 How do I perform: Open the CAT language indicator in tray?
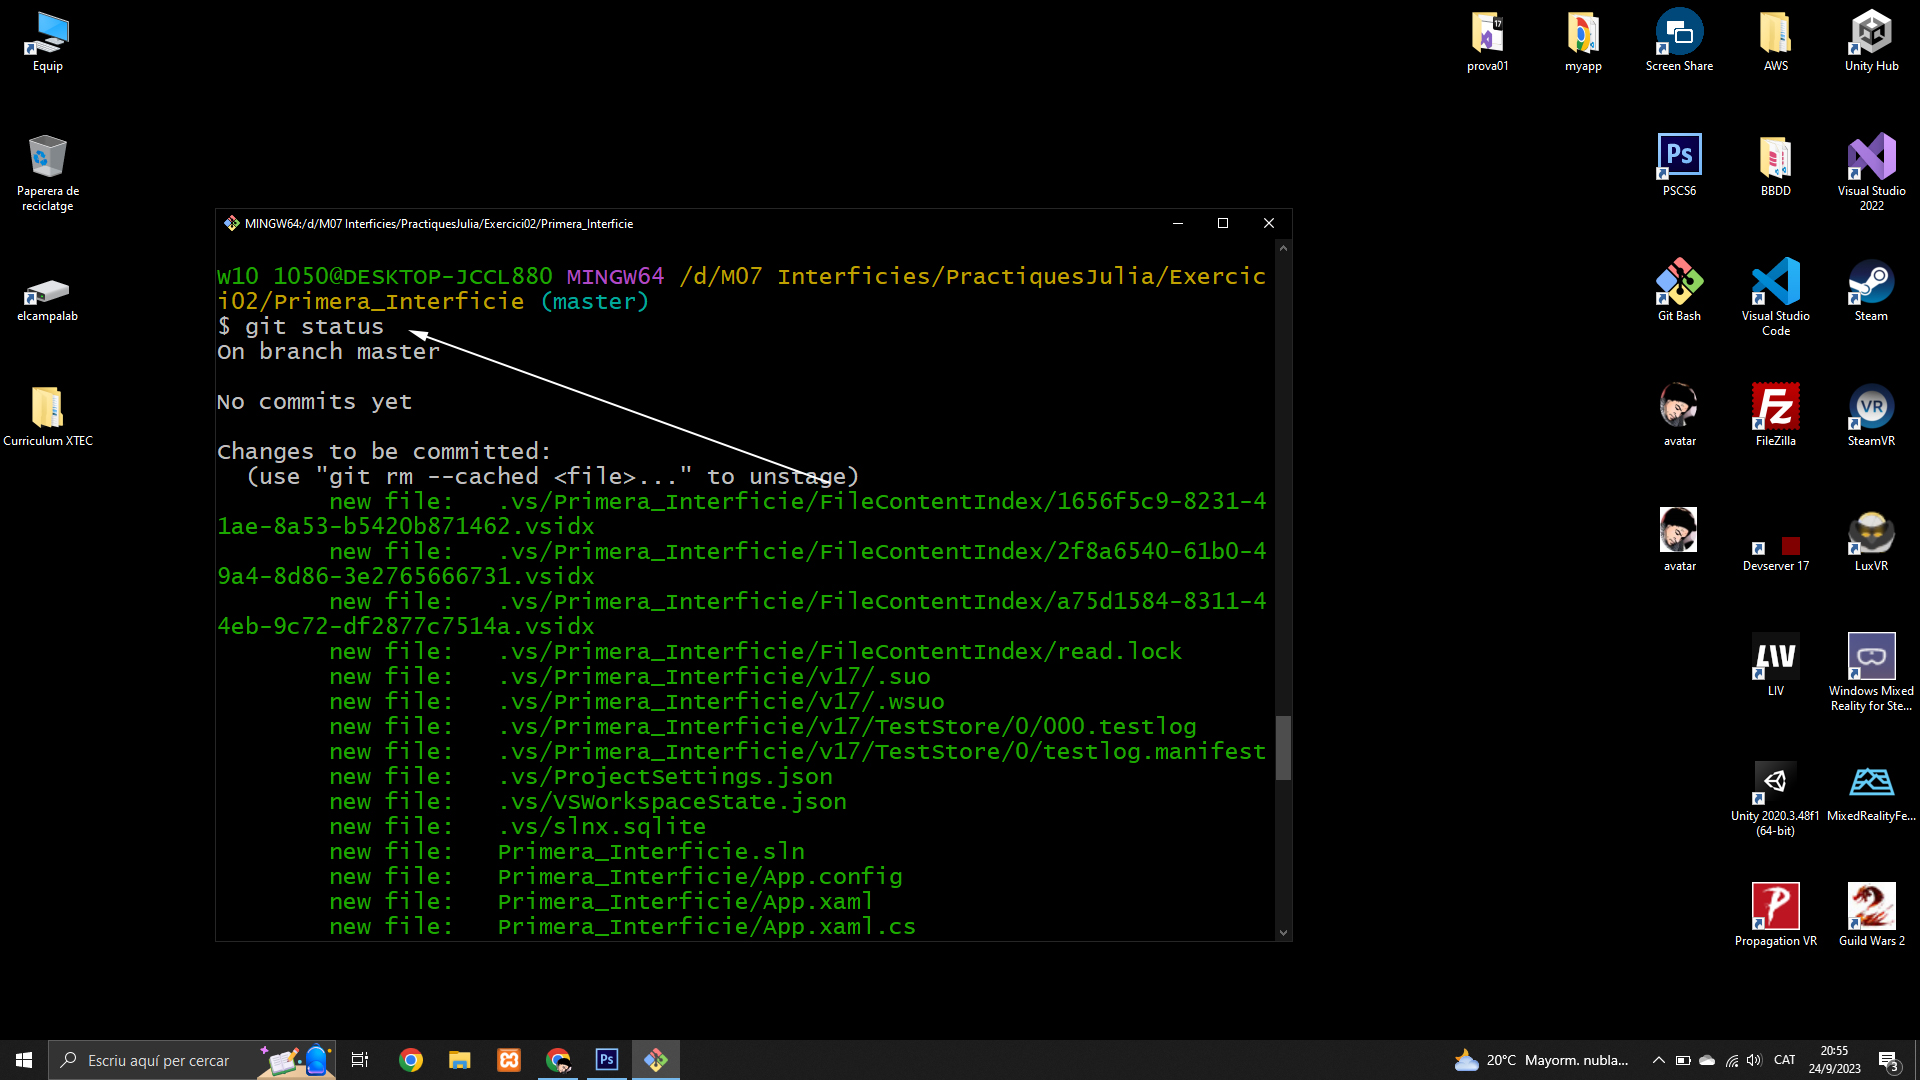click(1784, 1060)
